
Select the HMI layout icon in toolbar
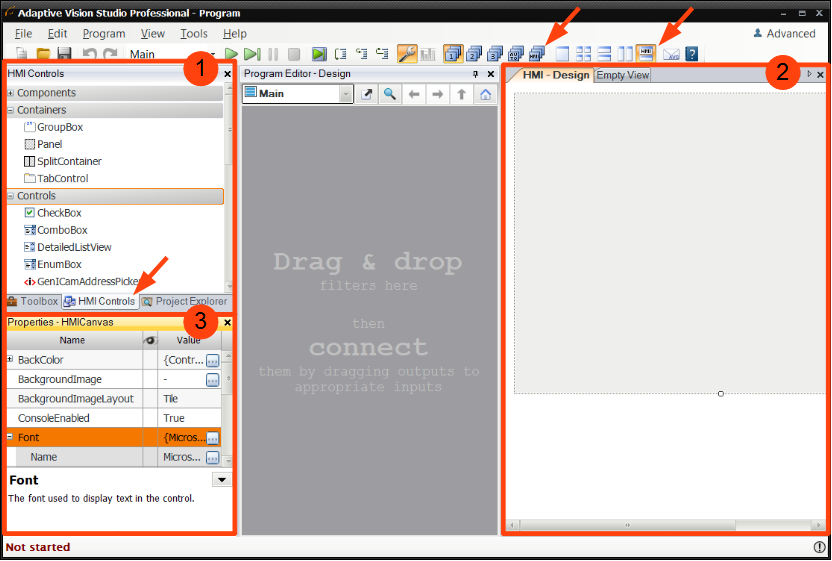coord(646,54)
